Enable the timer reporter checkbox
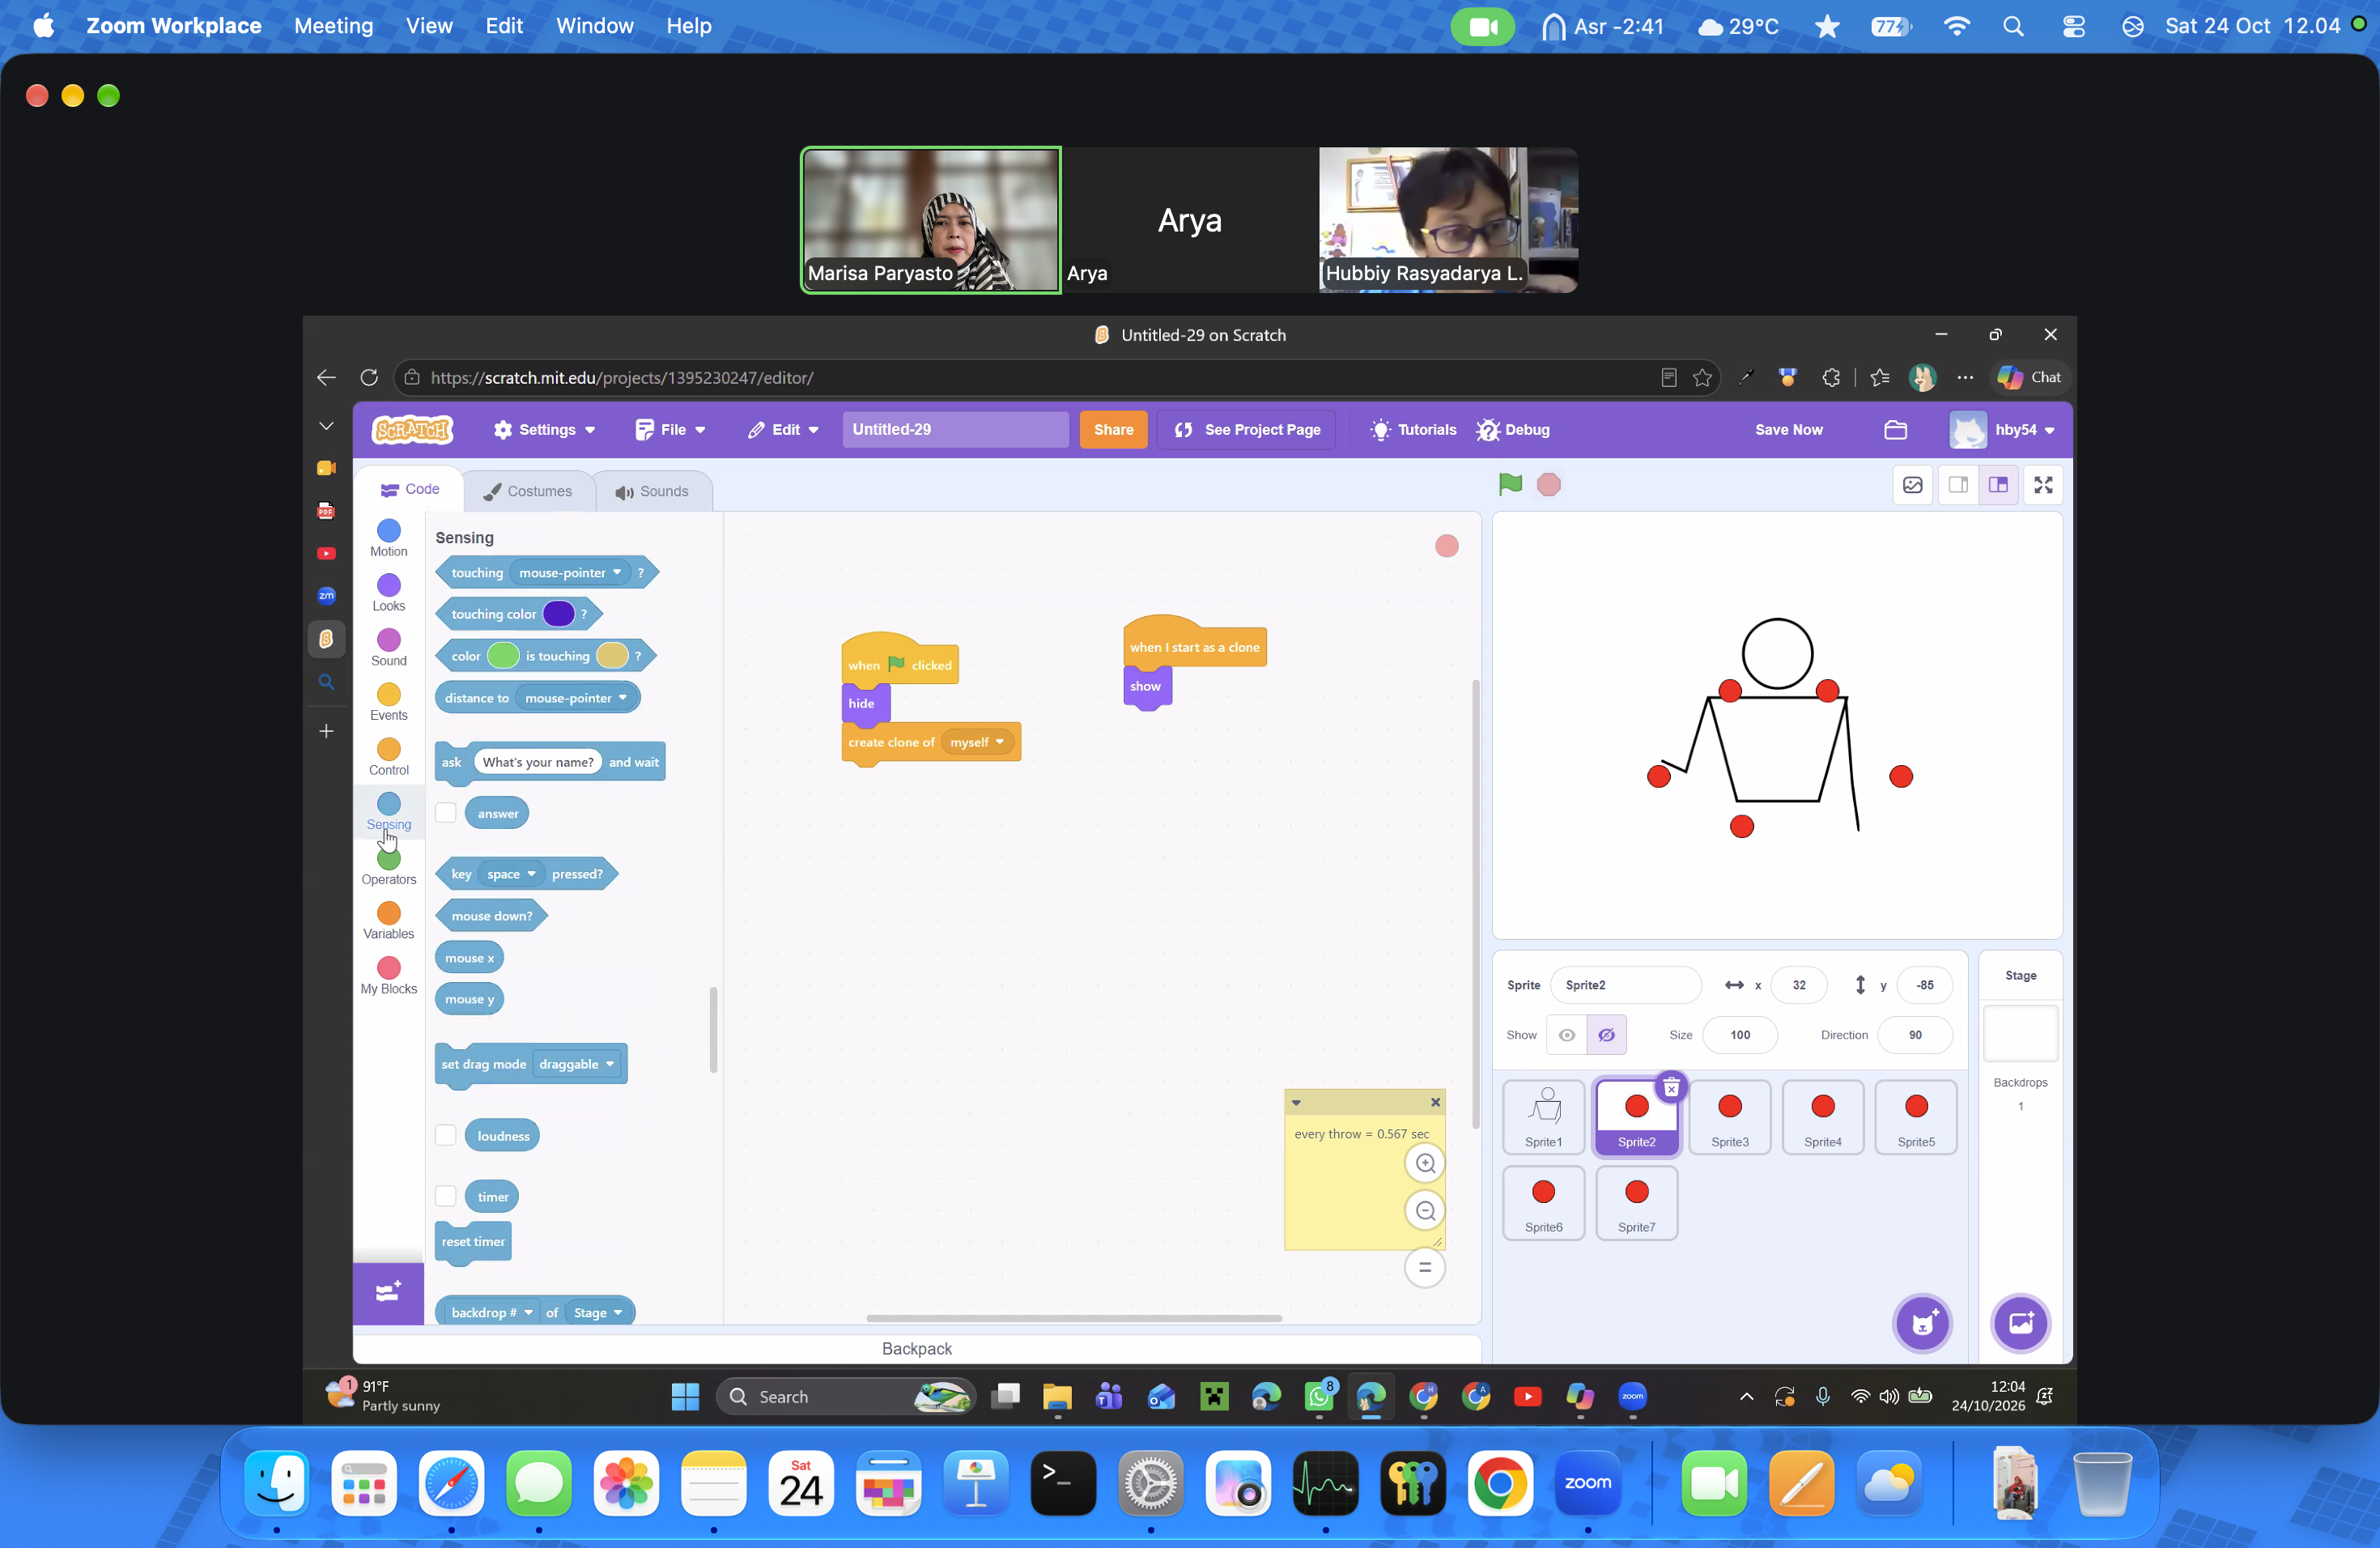This screenshot has width=2380, height=1548. (446, 1196)
